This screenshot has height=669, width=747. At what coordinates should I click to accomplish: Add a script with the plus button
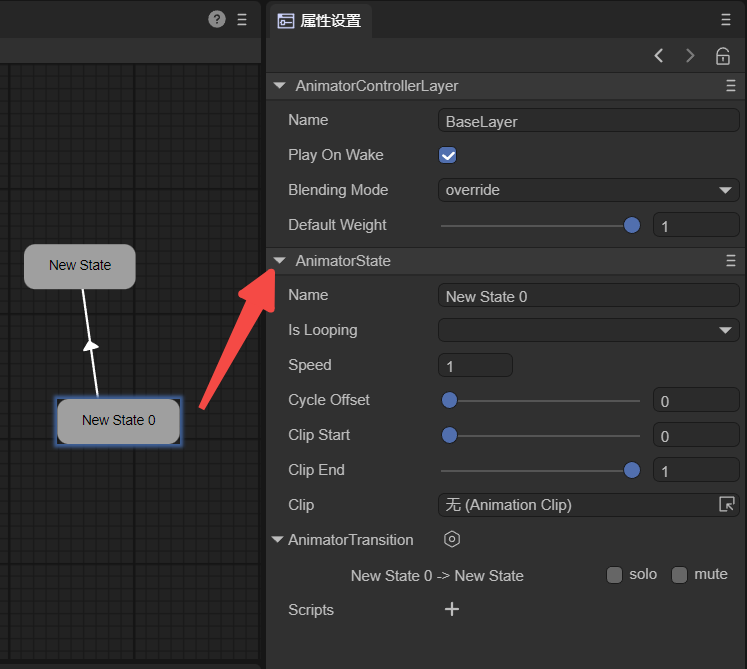pos(452,610)
